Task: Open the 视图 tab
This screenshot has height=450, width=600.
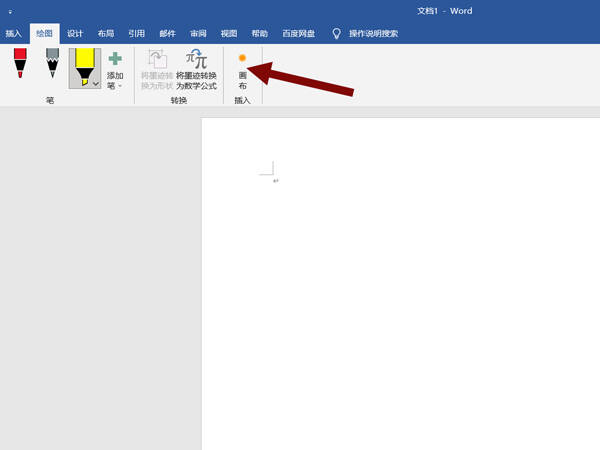Action: coord(229,34)
